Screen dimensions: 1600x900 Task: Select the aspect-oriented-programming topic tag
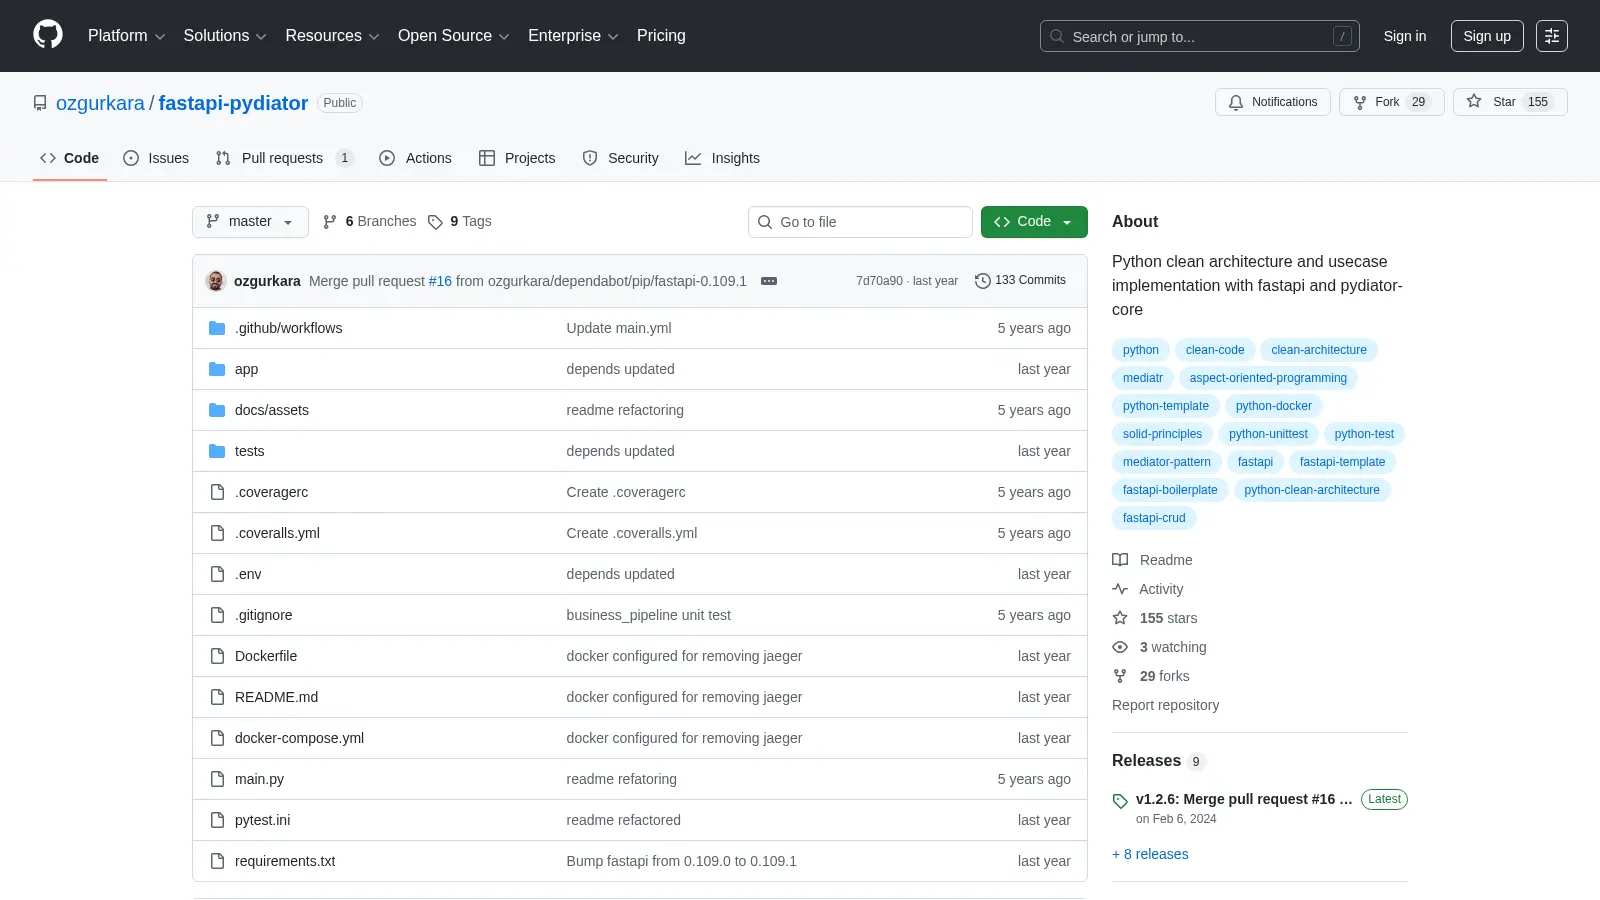1268,378
